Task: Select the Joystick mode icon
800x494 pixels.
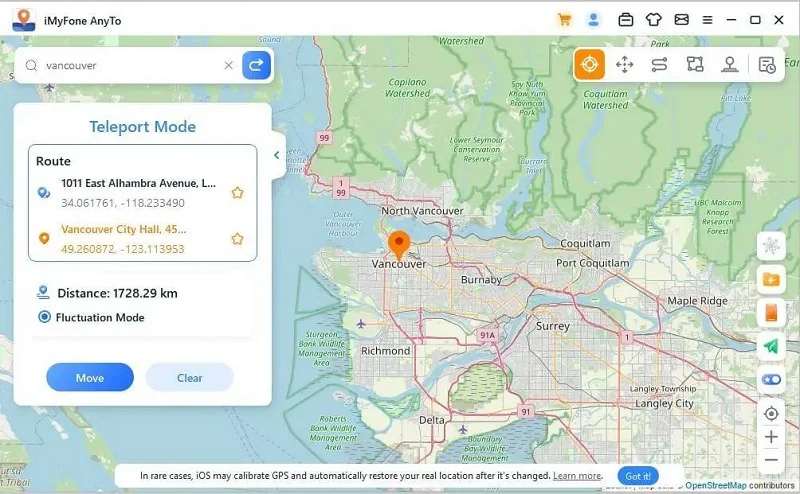Action: [x=730, y=64]
